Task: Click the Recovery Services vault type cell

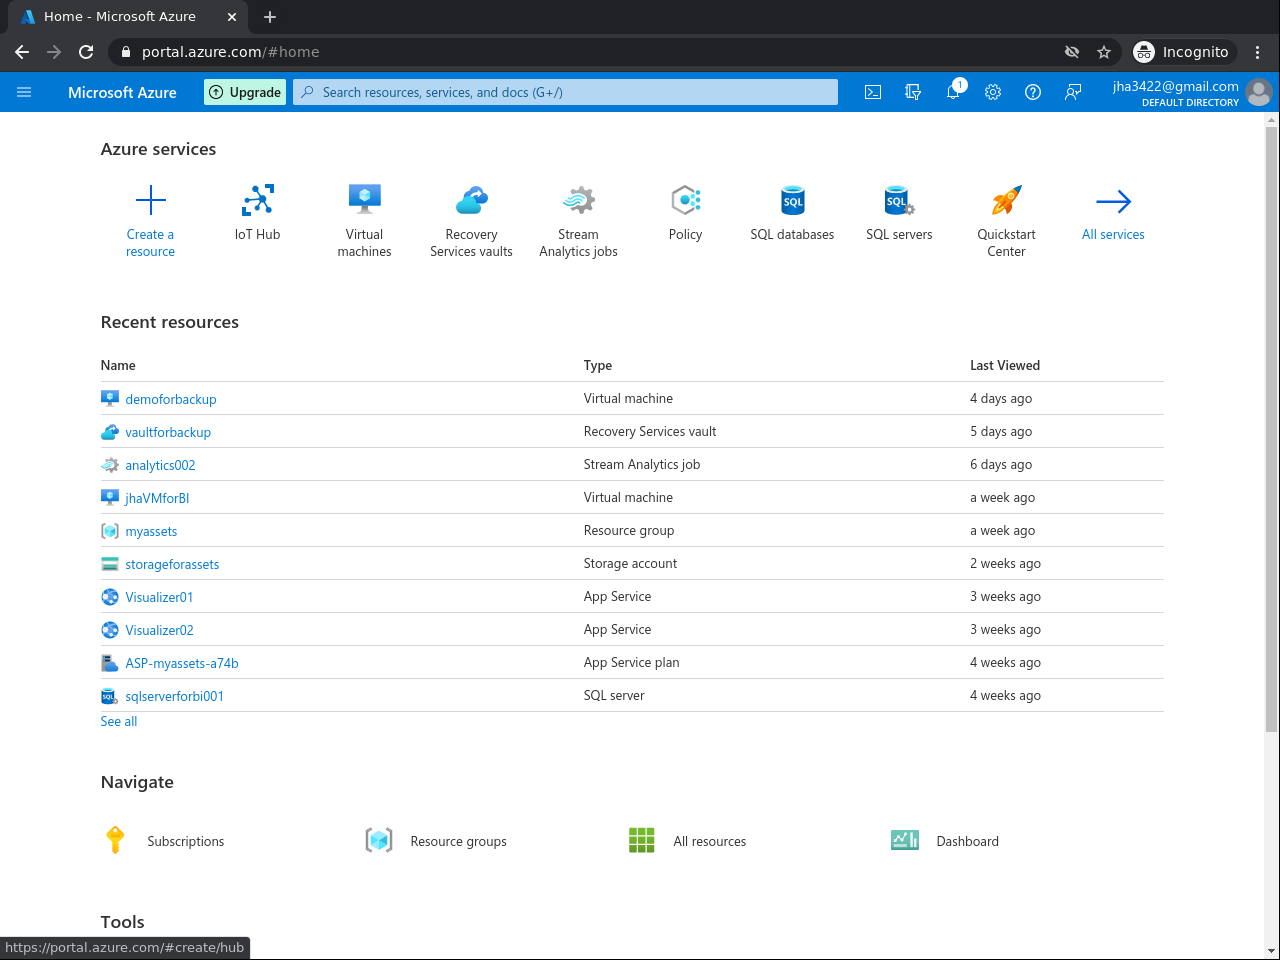Action: tap(650, 431)
